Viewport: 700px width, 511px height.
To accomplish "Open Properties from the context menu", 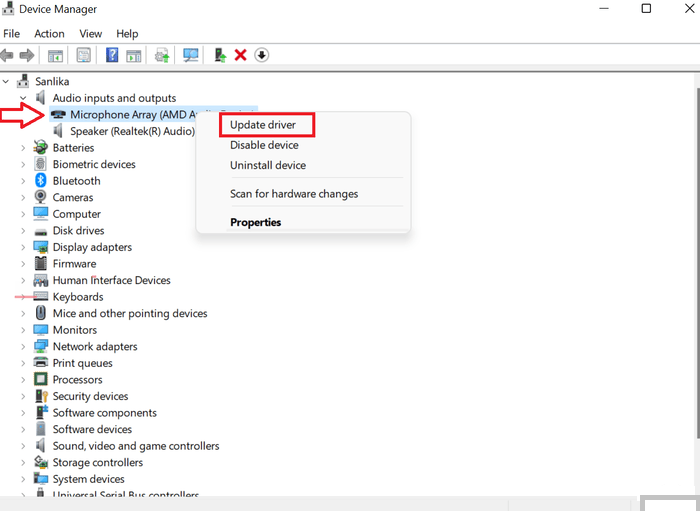I will click(x=255, y=222).
